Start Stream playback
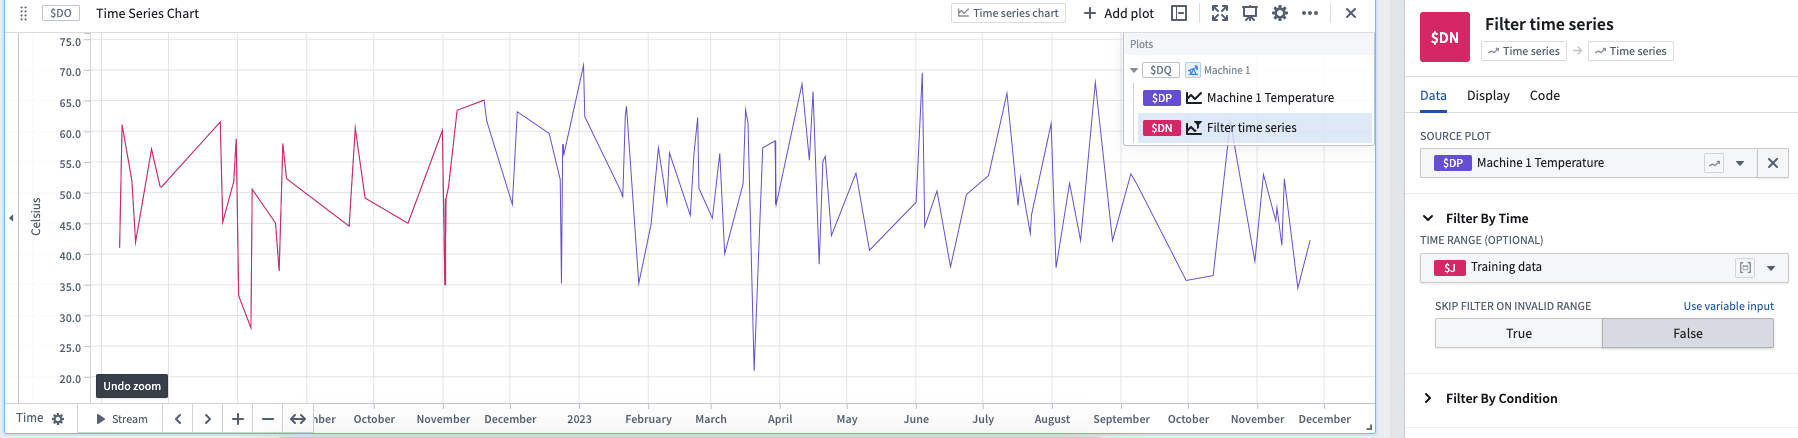The image size is (1798, 438). 122,419
